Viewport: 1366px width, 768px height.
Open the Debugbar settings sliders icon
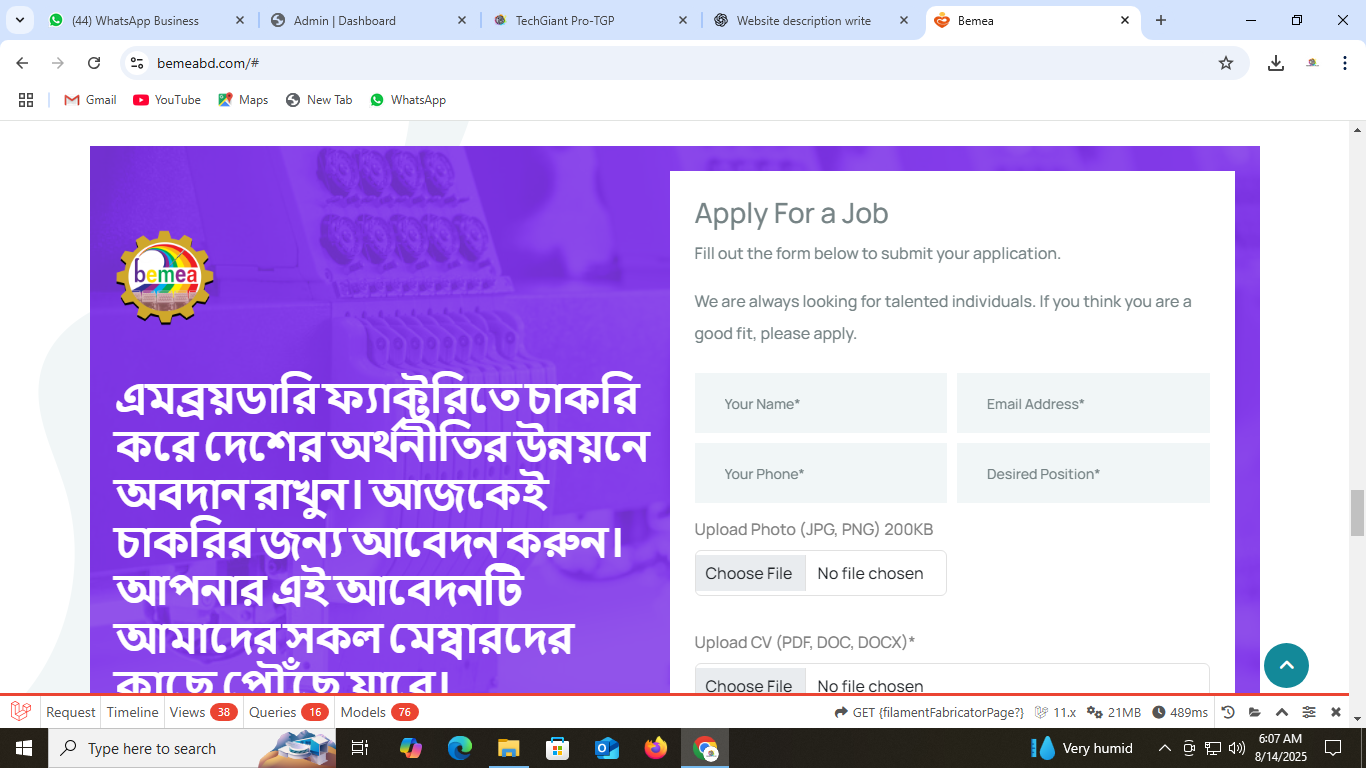[x=1309, y=712]
